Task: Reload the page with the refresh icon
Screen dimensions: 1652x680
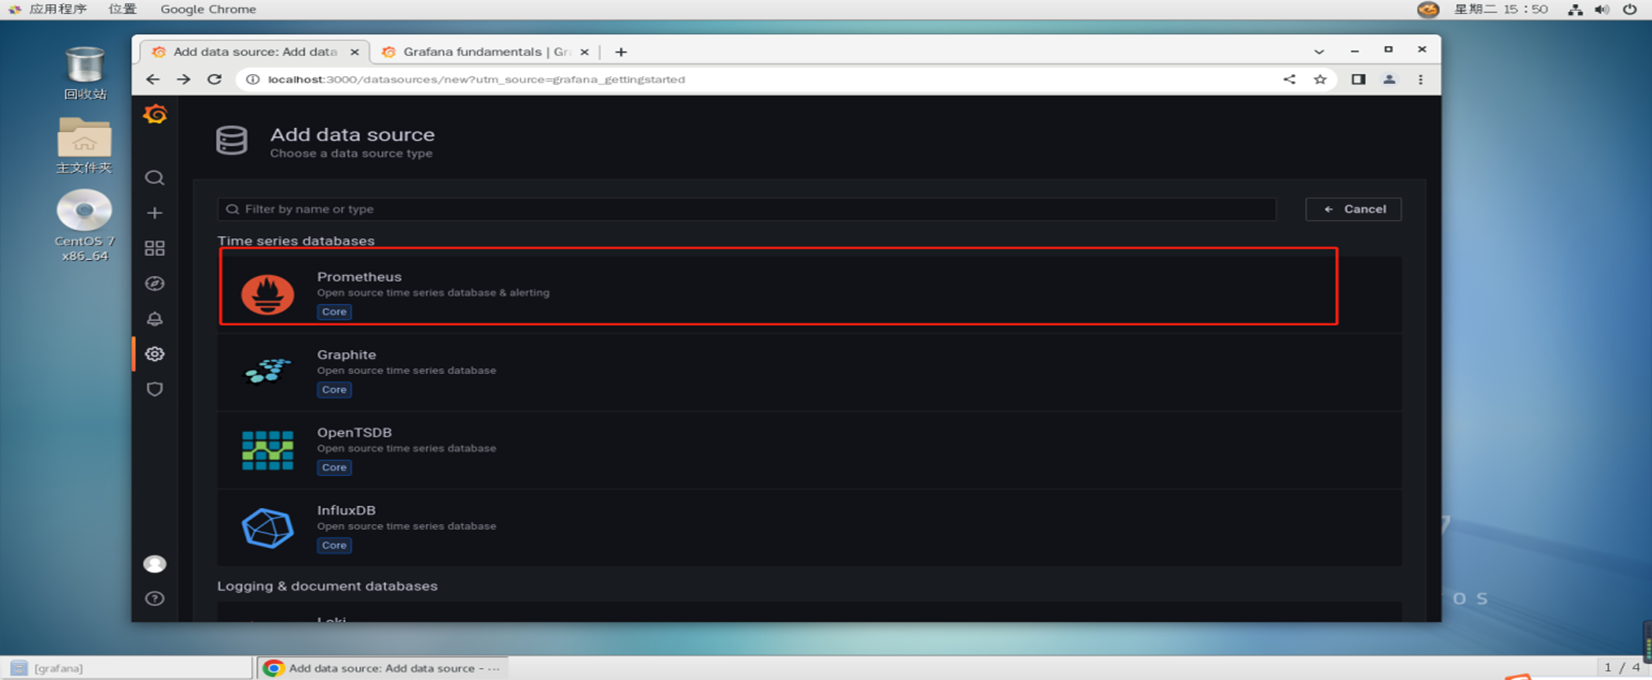Action: [x=214, y=79]
